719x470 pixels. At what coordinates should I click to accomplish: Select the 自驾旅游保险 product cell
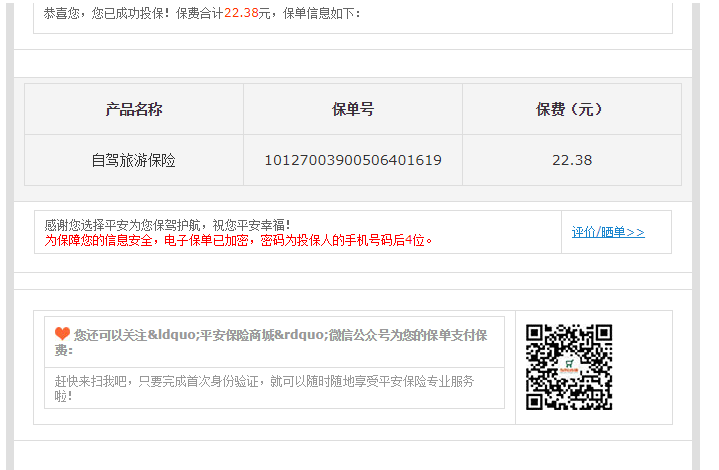click(x=134, y=160)
